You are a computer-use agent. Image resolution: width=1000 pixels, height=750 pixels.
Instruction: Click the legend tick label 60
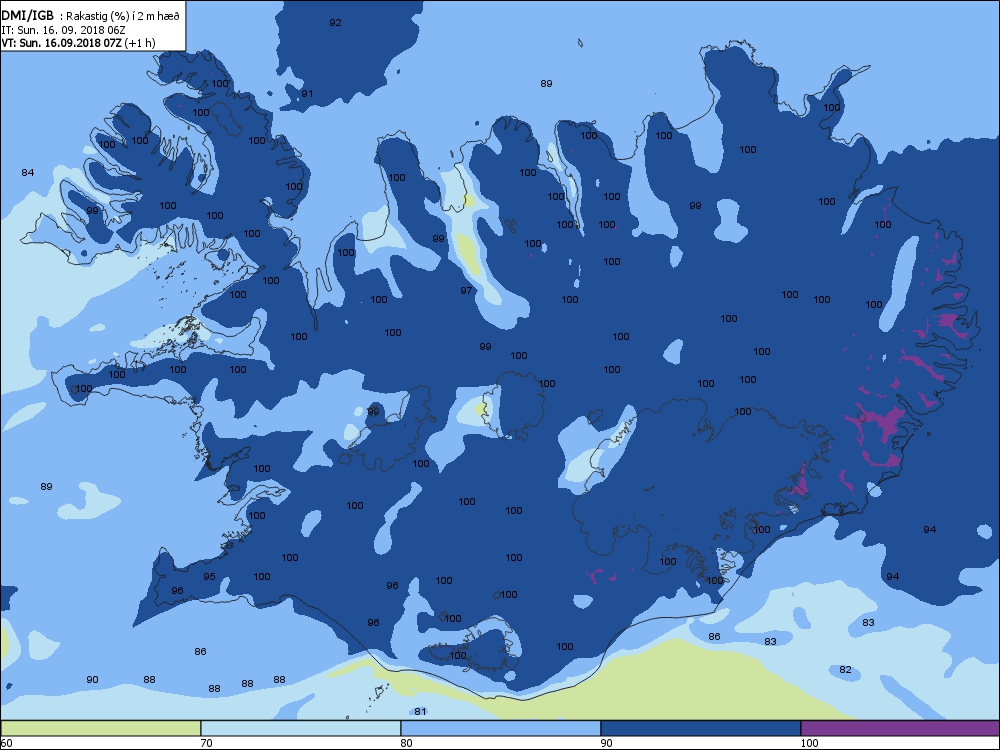[x=6, y=742]
